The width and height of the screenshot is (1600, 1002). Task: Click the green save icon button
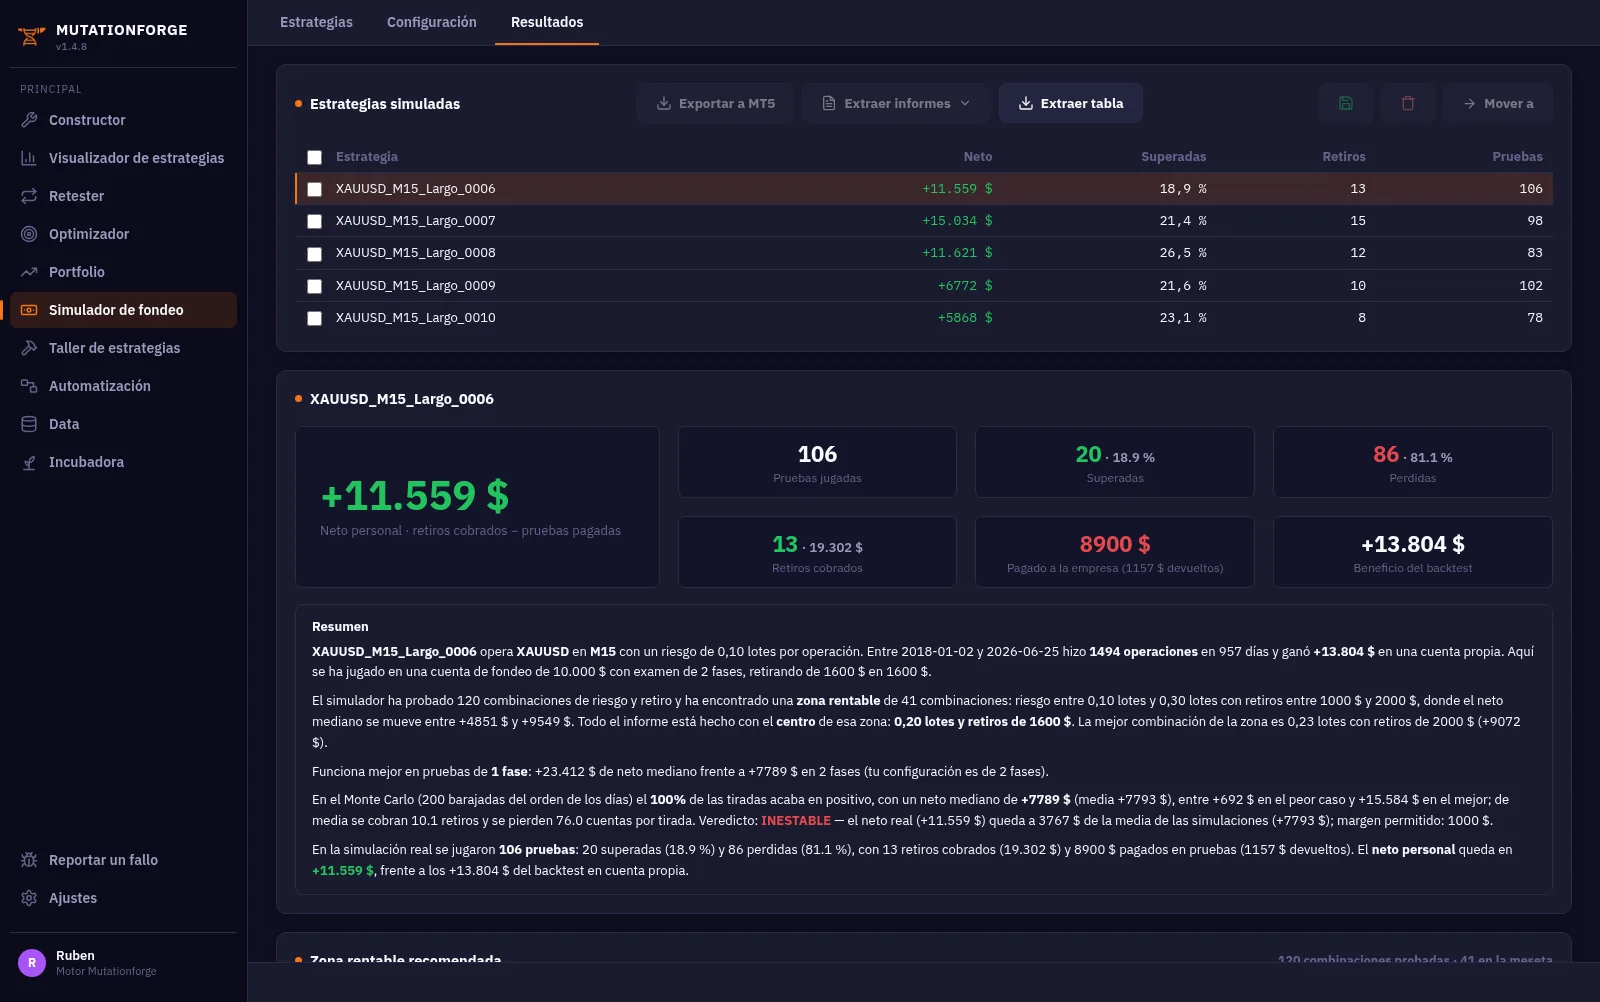[1346, 103]
